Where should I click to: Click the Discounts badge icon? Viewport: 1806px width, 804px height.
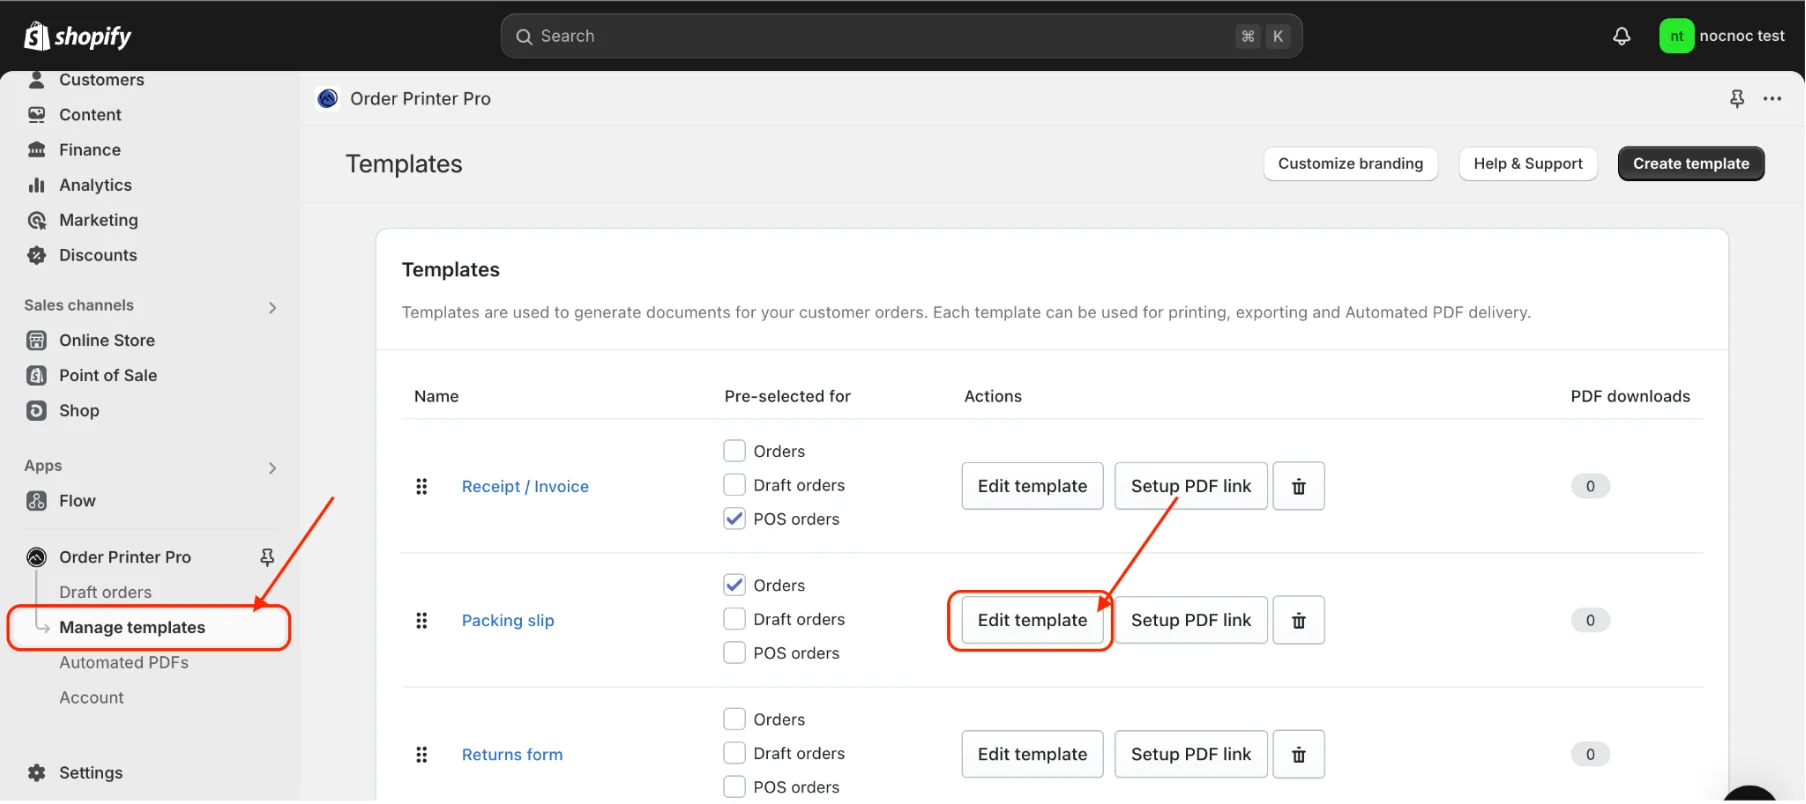pyautogui.click(x=37, y=255)
